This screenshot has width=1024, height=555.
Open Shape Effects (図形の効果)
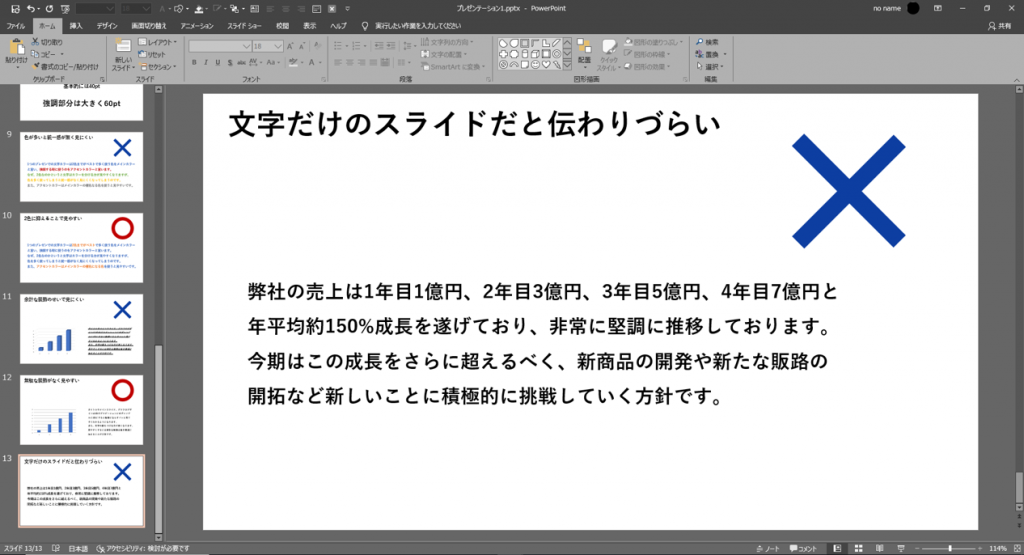[x=648, y=67]
